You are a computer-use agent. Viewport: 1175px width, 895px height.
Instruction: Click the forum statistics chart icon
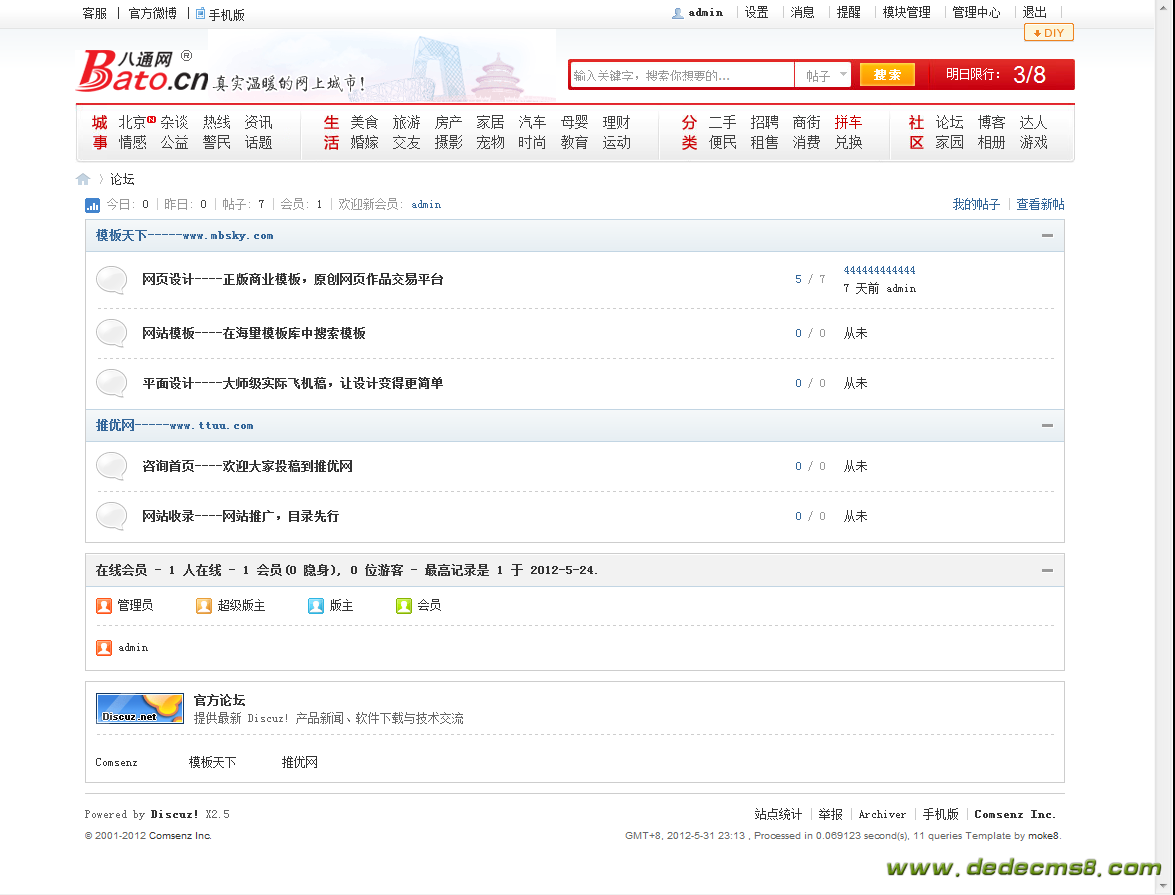92,205
